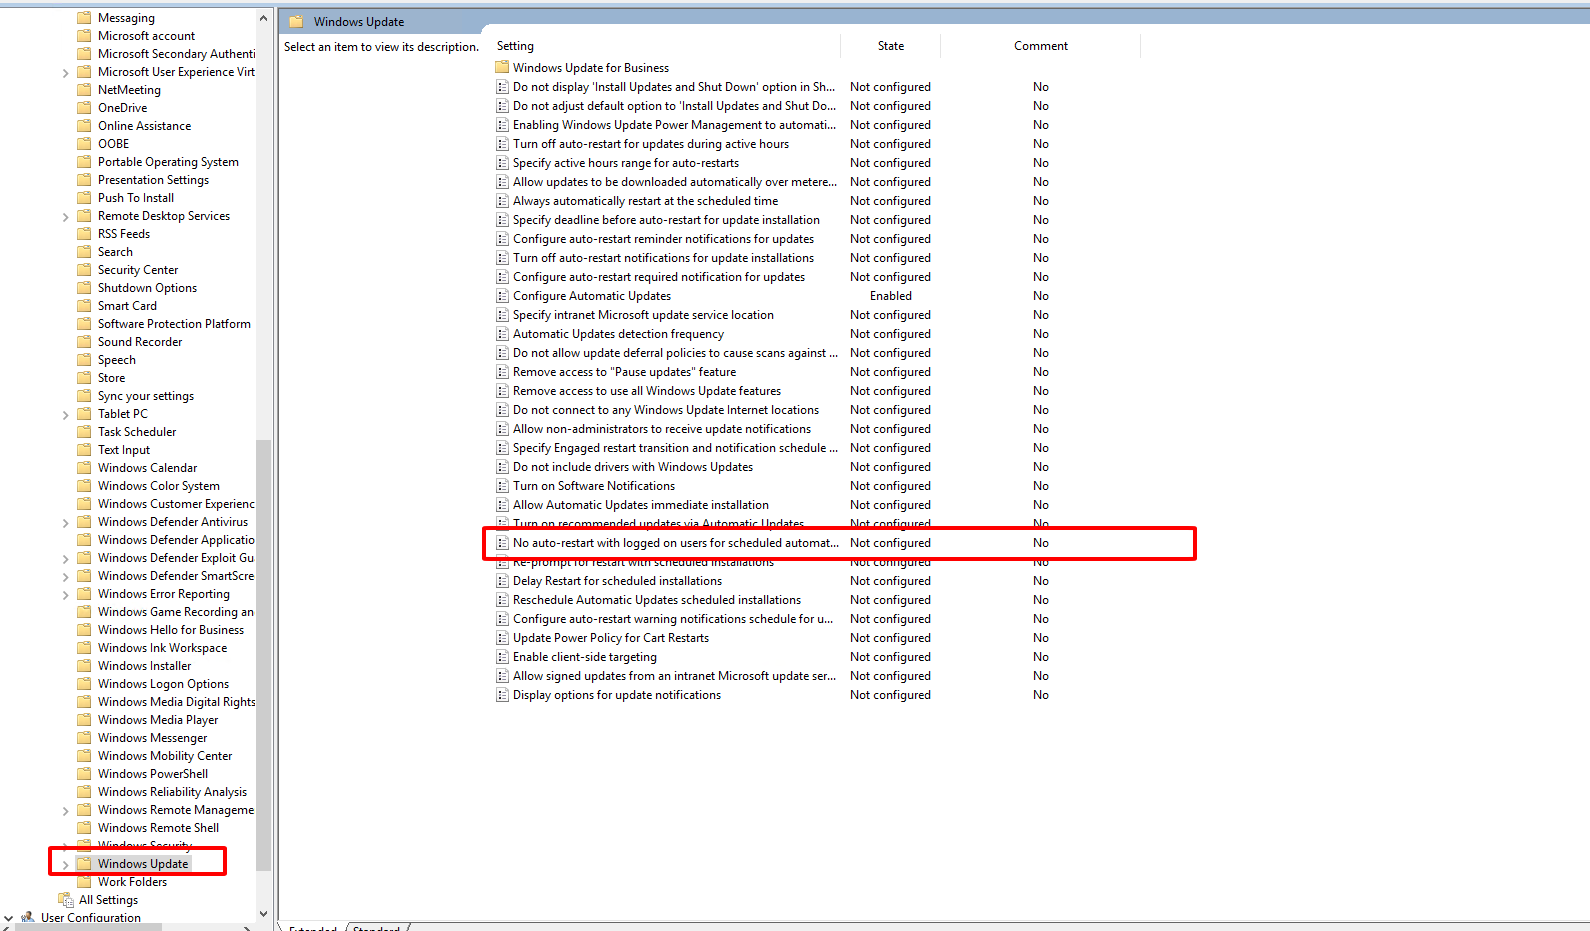This screenshot has height=931, width=1590.
Task: Select the No auto-restart with logged on users policy
Action: (x=675, y=543)
